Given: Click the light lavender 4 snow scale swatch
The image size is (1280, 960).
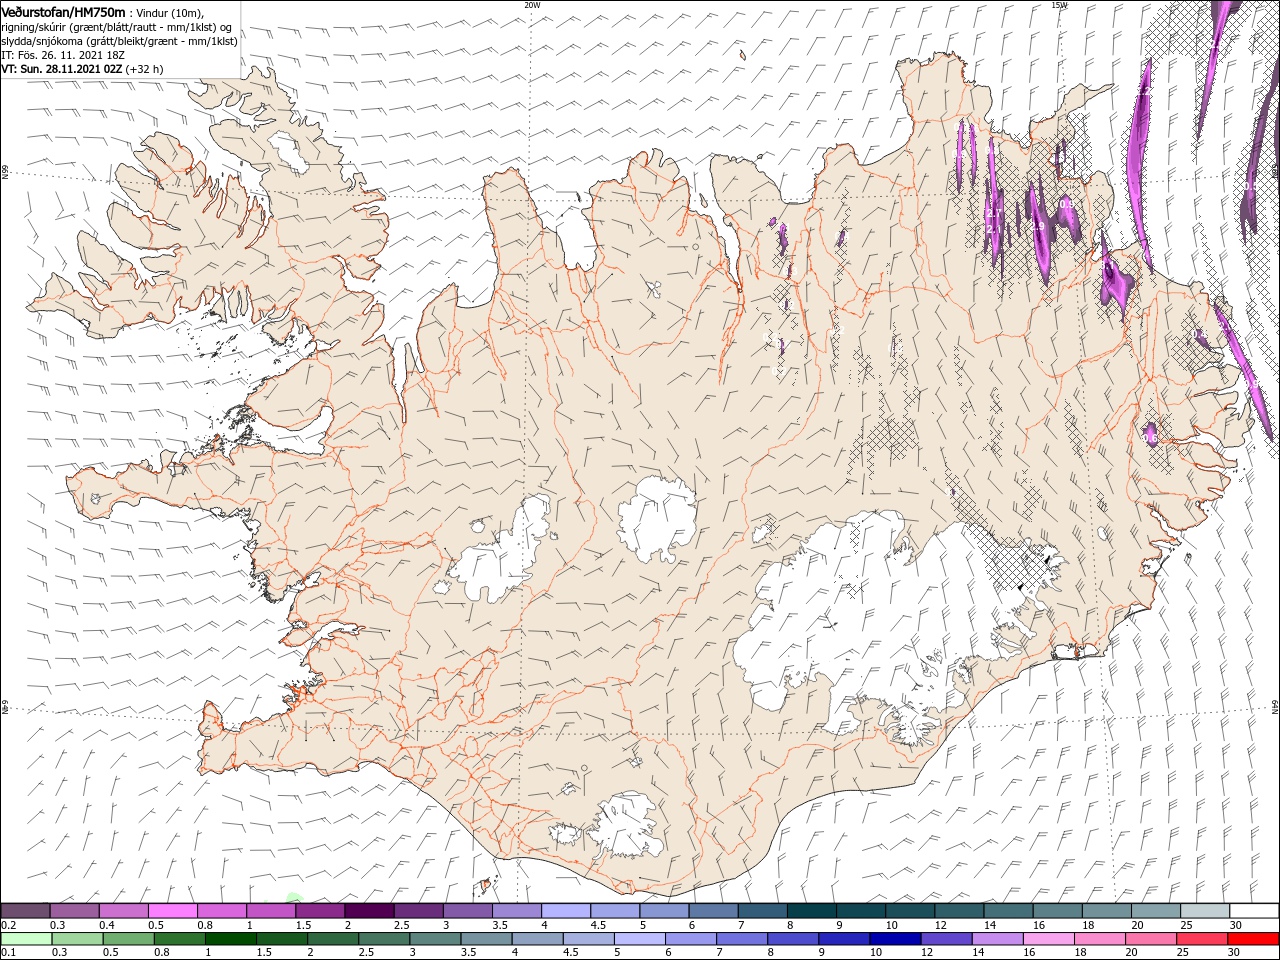Looking at the screenshot, I should click(566, 910).
